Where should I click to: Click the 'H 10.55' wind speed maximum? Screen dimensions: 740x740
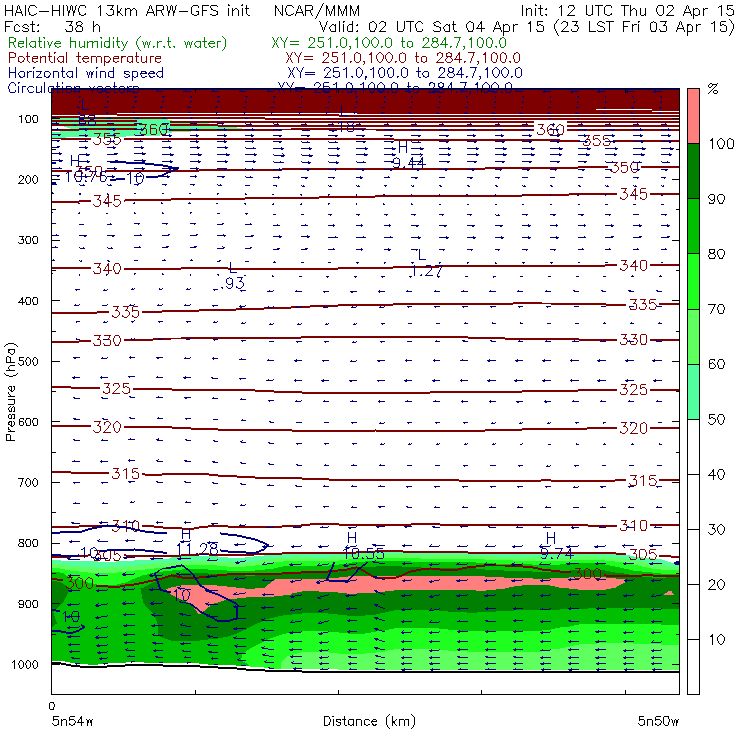click(363, 546)
